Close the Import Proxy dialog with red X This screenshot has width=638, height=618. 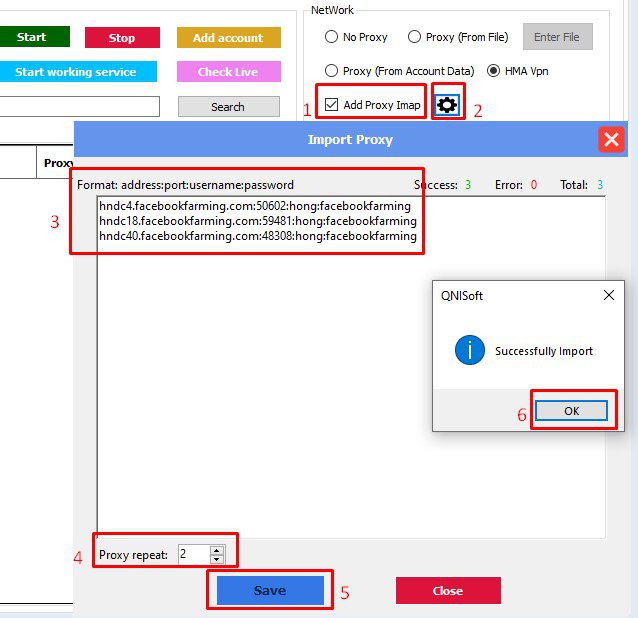(611, 140)
